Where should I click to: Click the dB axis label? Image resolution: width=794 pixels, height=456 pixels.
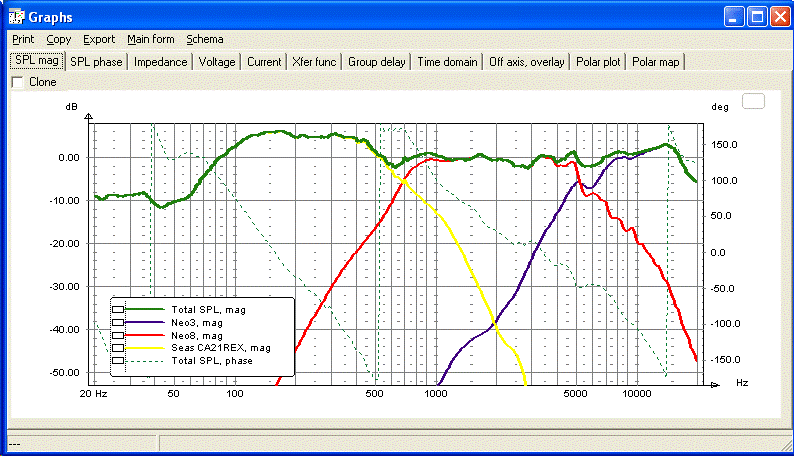tap(71, 106)
